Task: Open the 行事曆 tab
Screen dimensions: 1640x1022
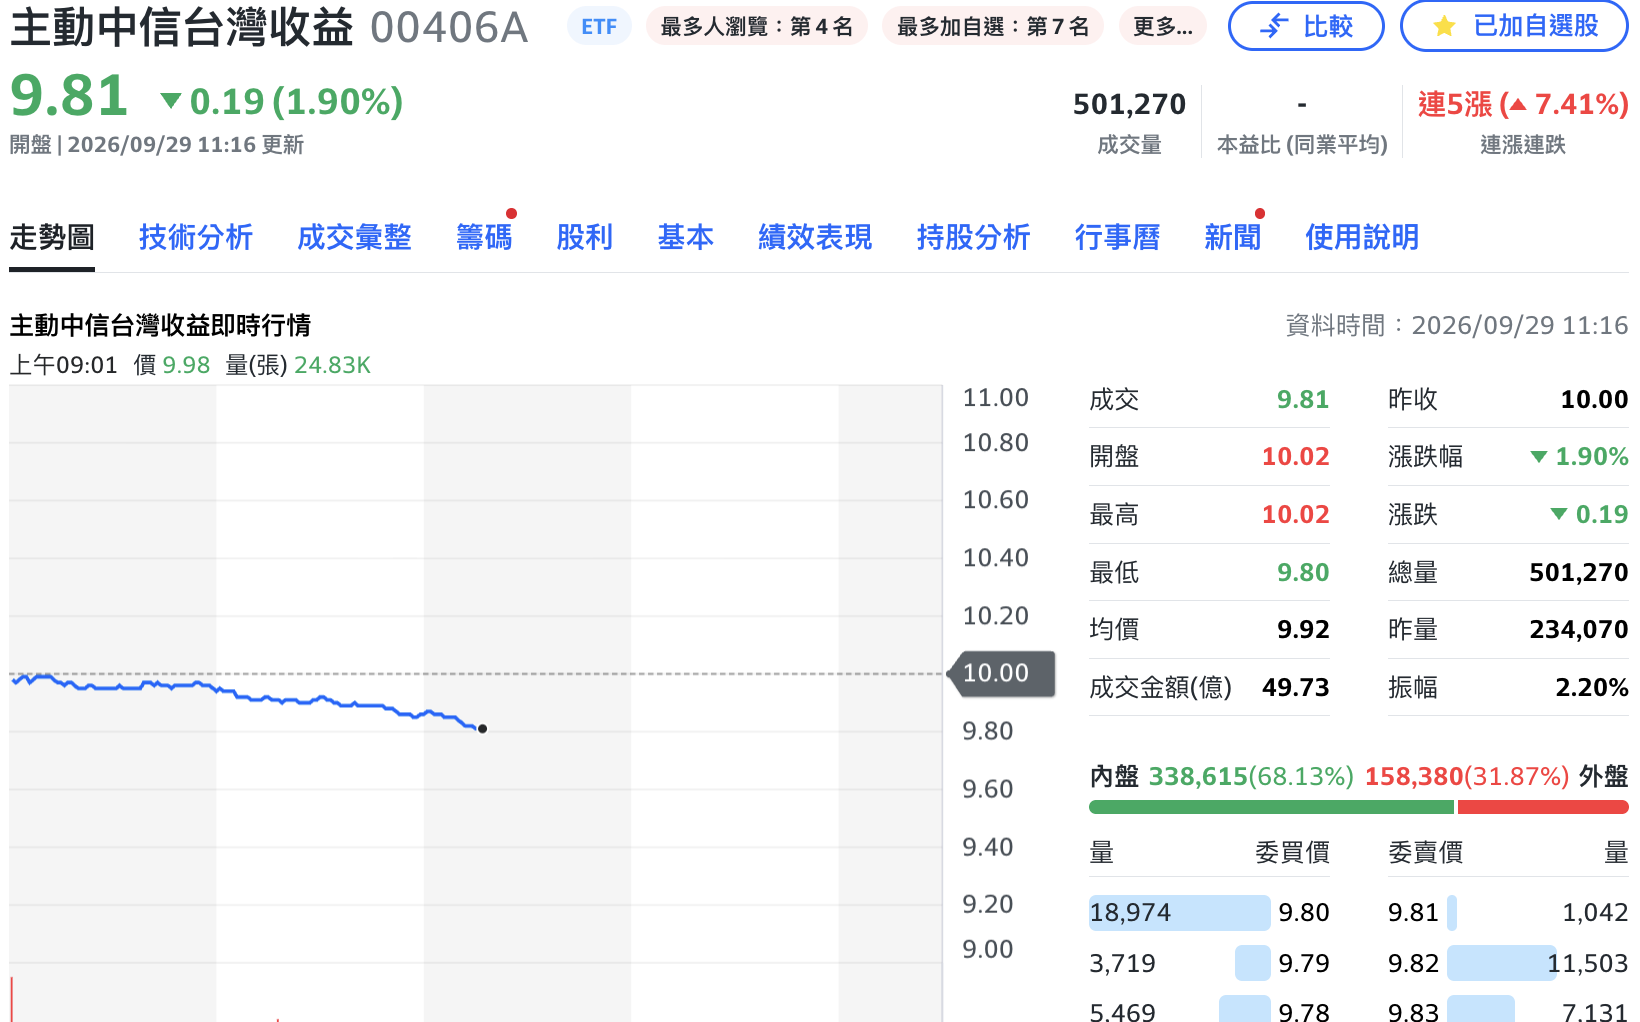Action: (x=1117, y=238)
